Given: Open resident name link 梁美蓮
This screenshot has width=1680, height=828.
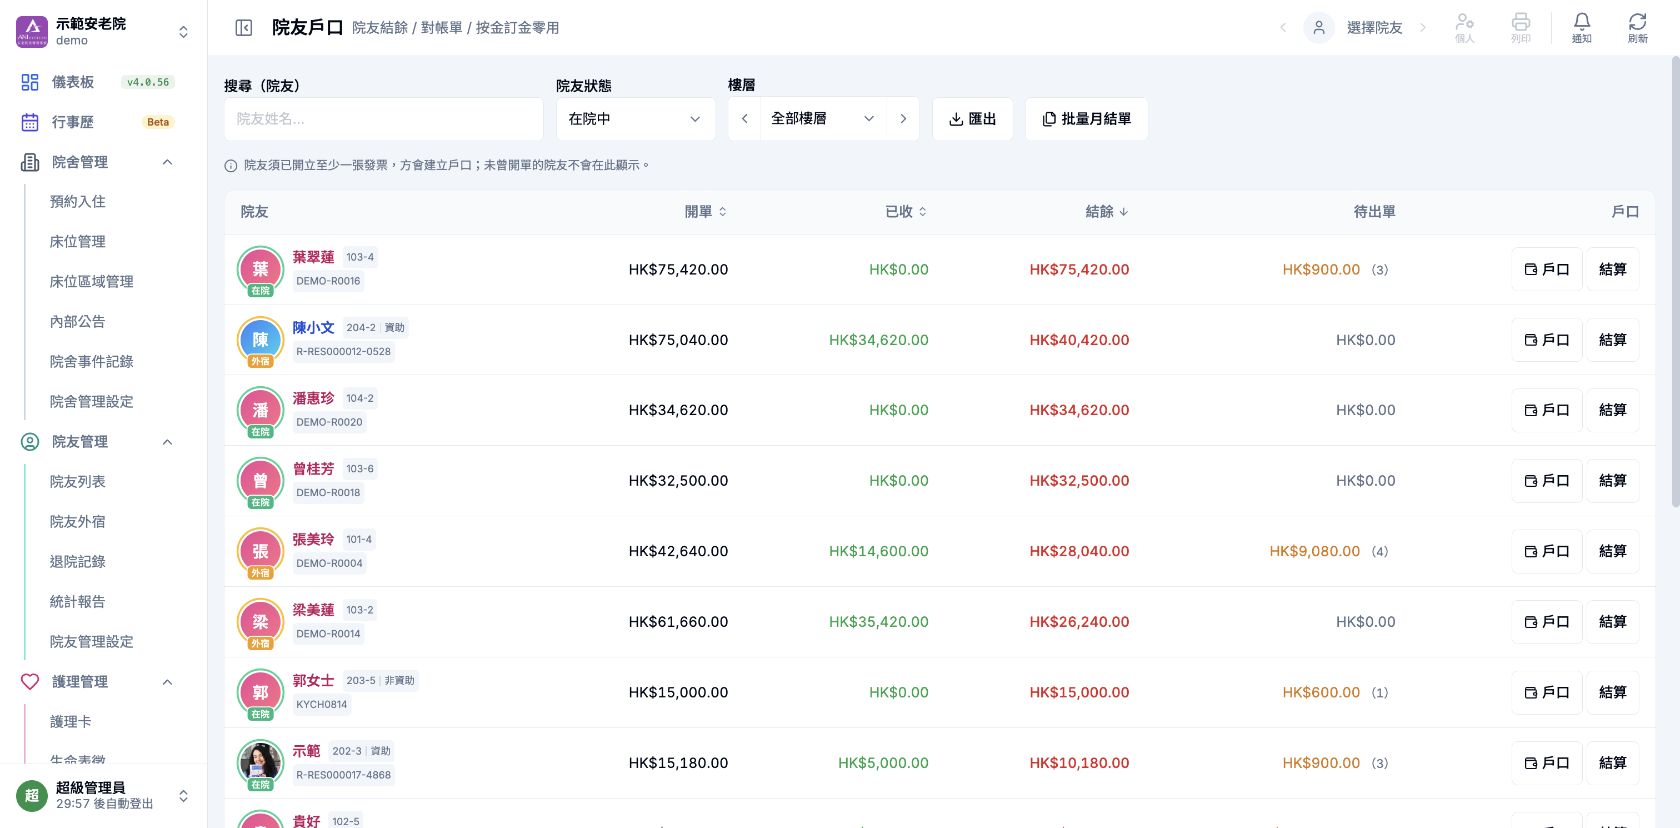Looking at the screenshot, I should [x=313, y=610].
